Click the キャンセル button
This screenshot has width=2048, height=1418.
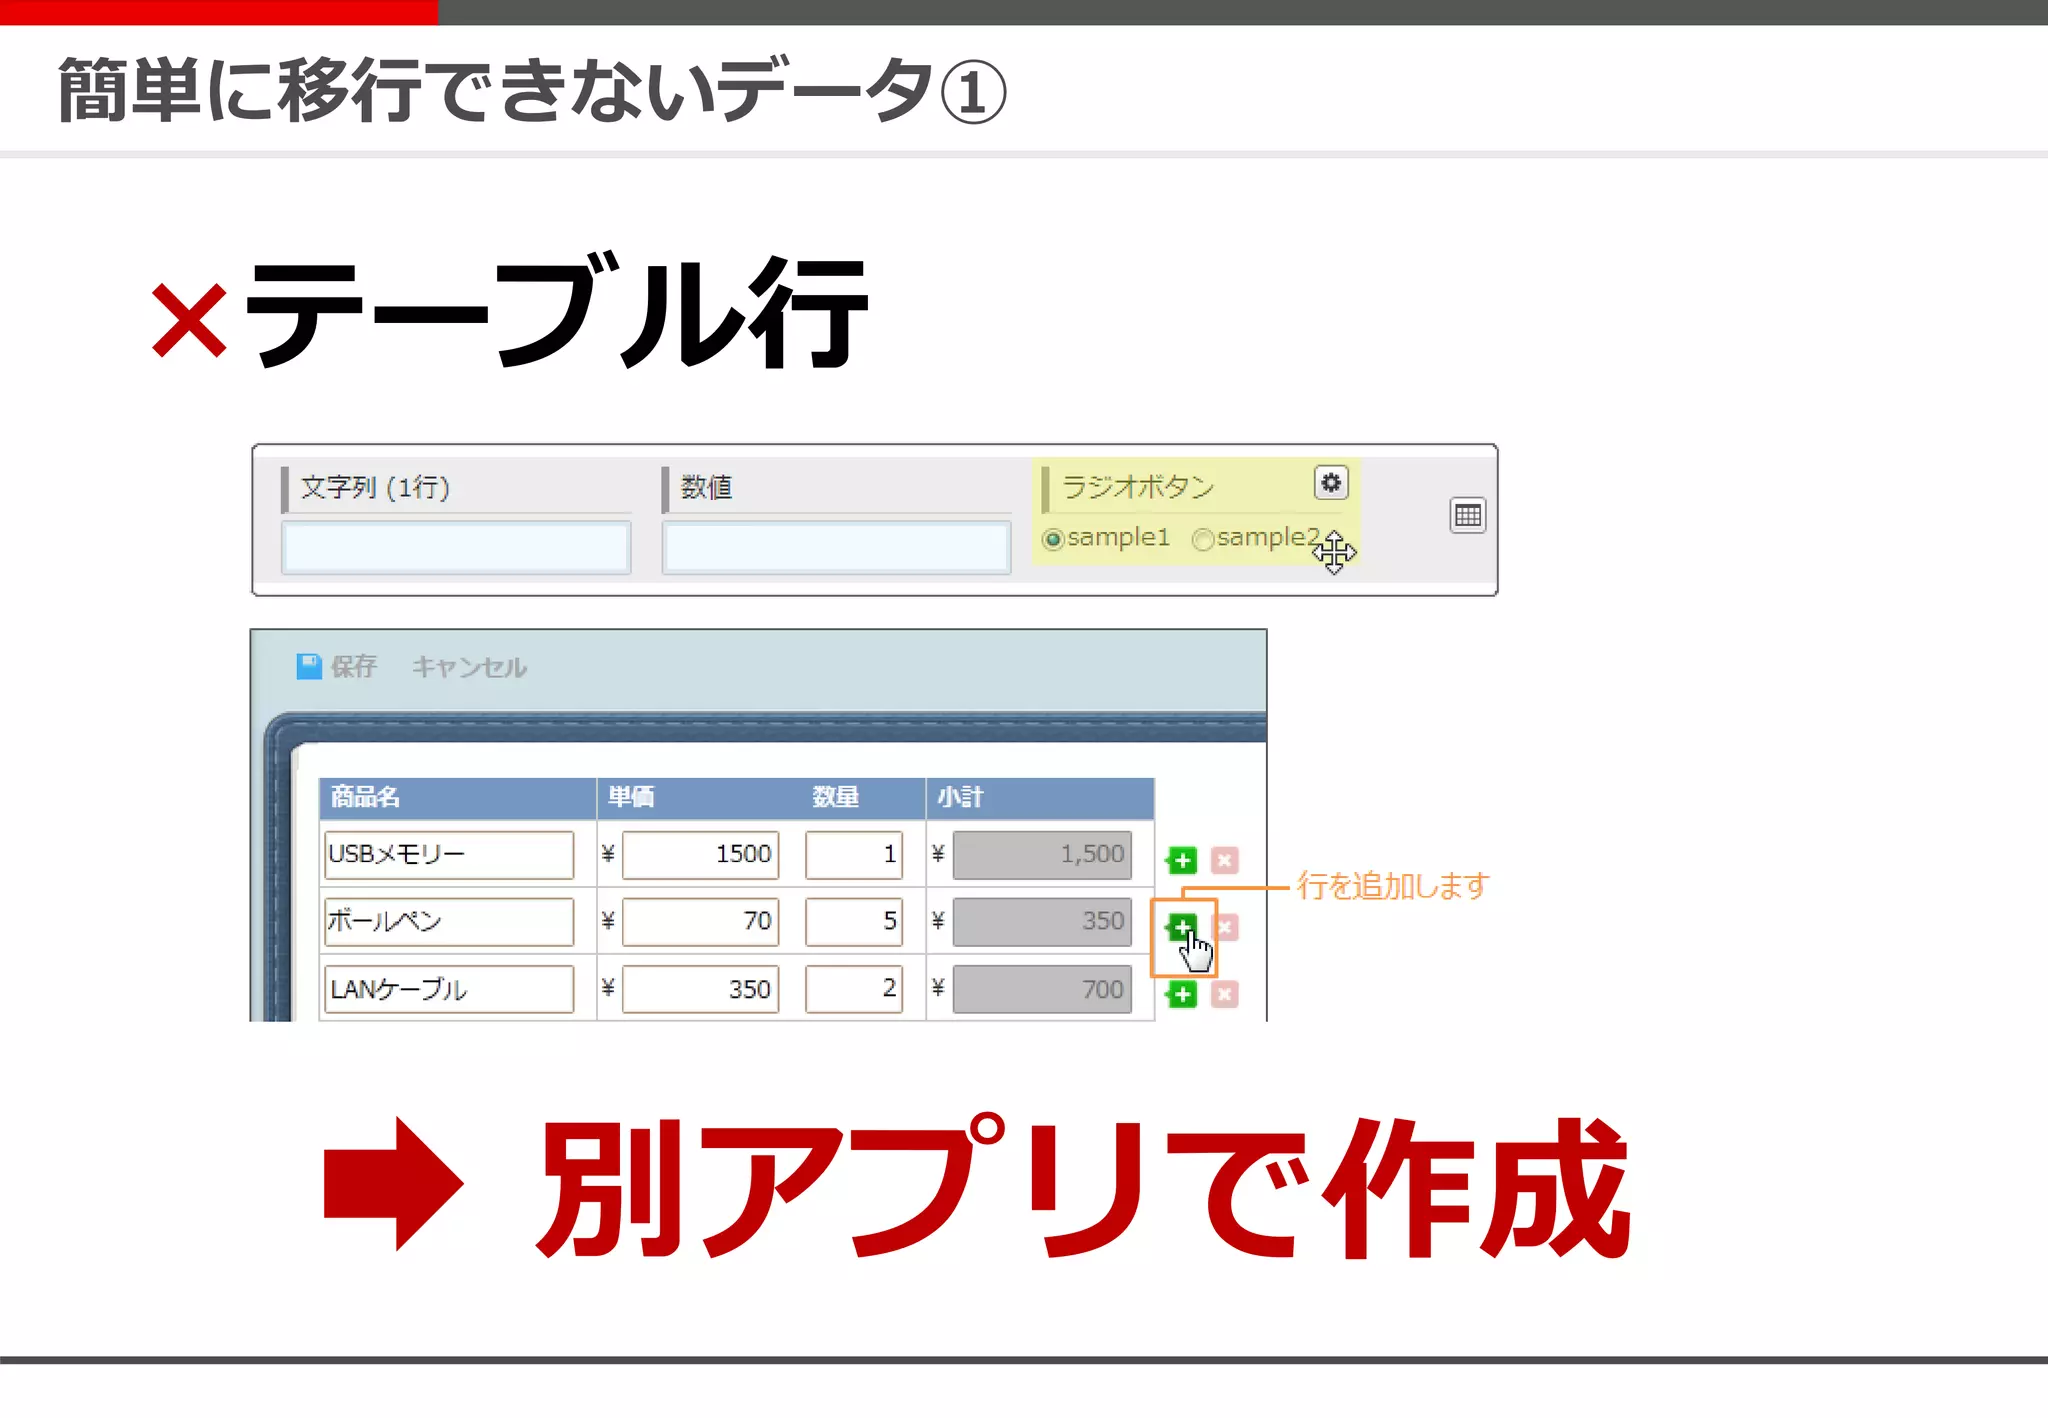tap(469, 667)
